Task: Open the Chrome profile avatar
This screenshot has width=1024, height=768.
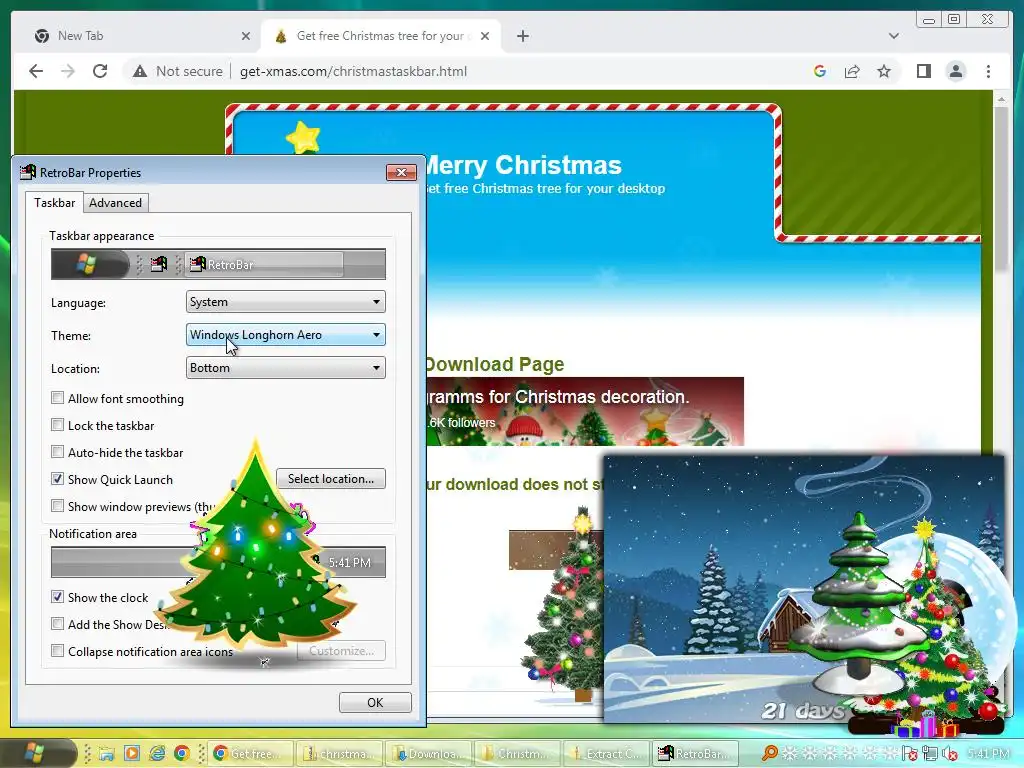Action: [956, 71]
